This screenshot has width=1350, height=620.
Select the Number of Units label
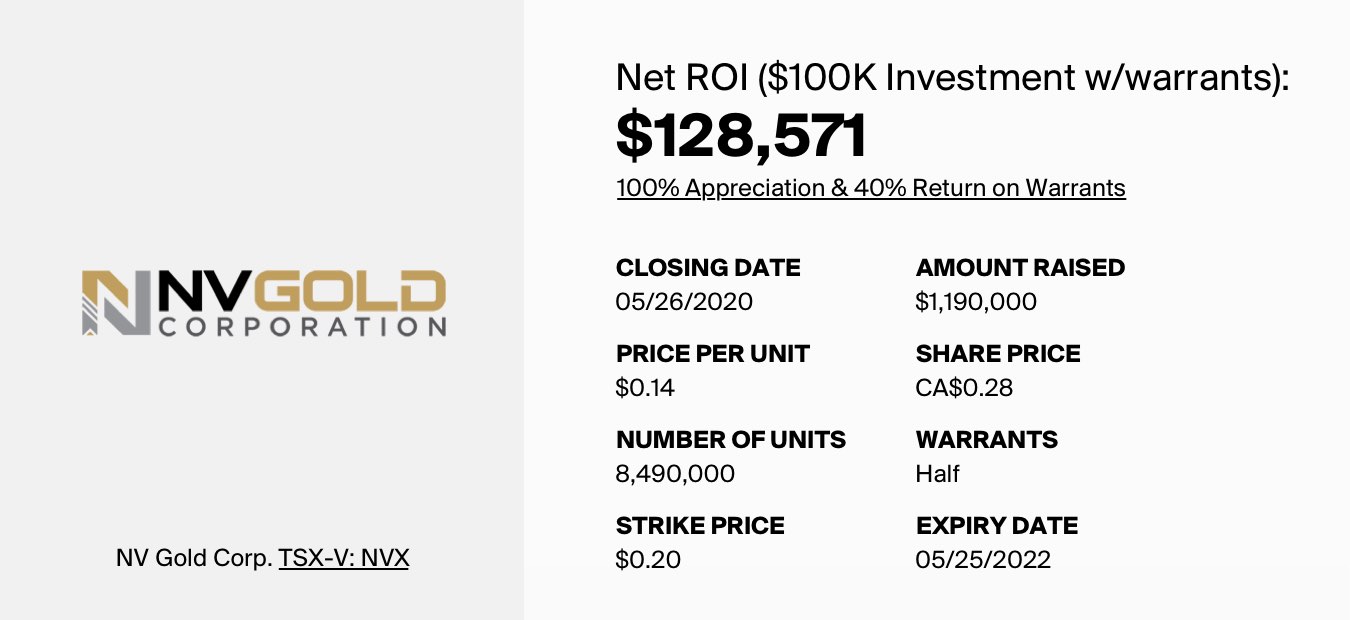[731, 440]
